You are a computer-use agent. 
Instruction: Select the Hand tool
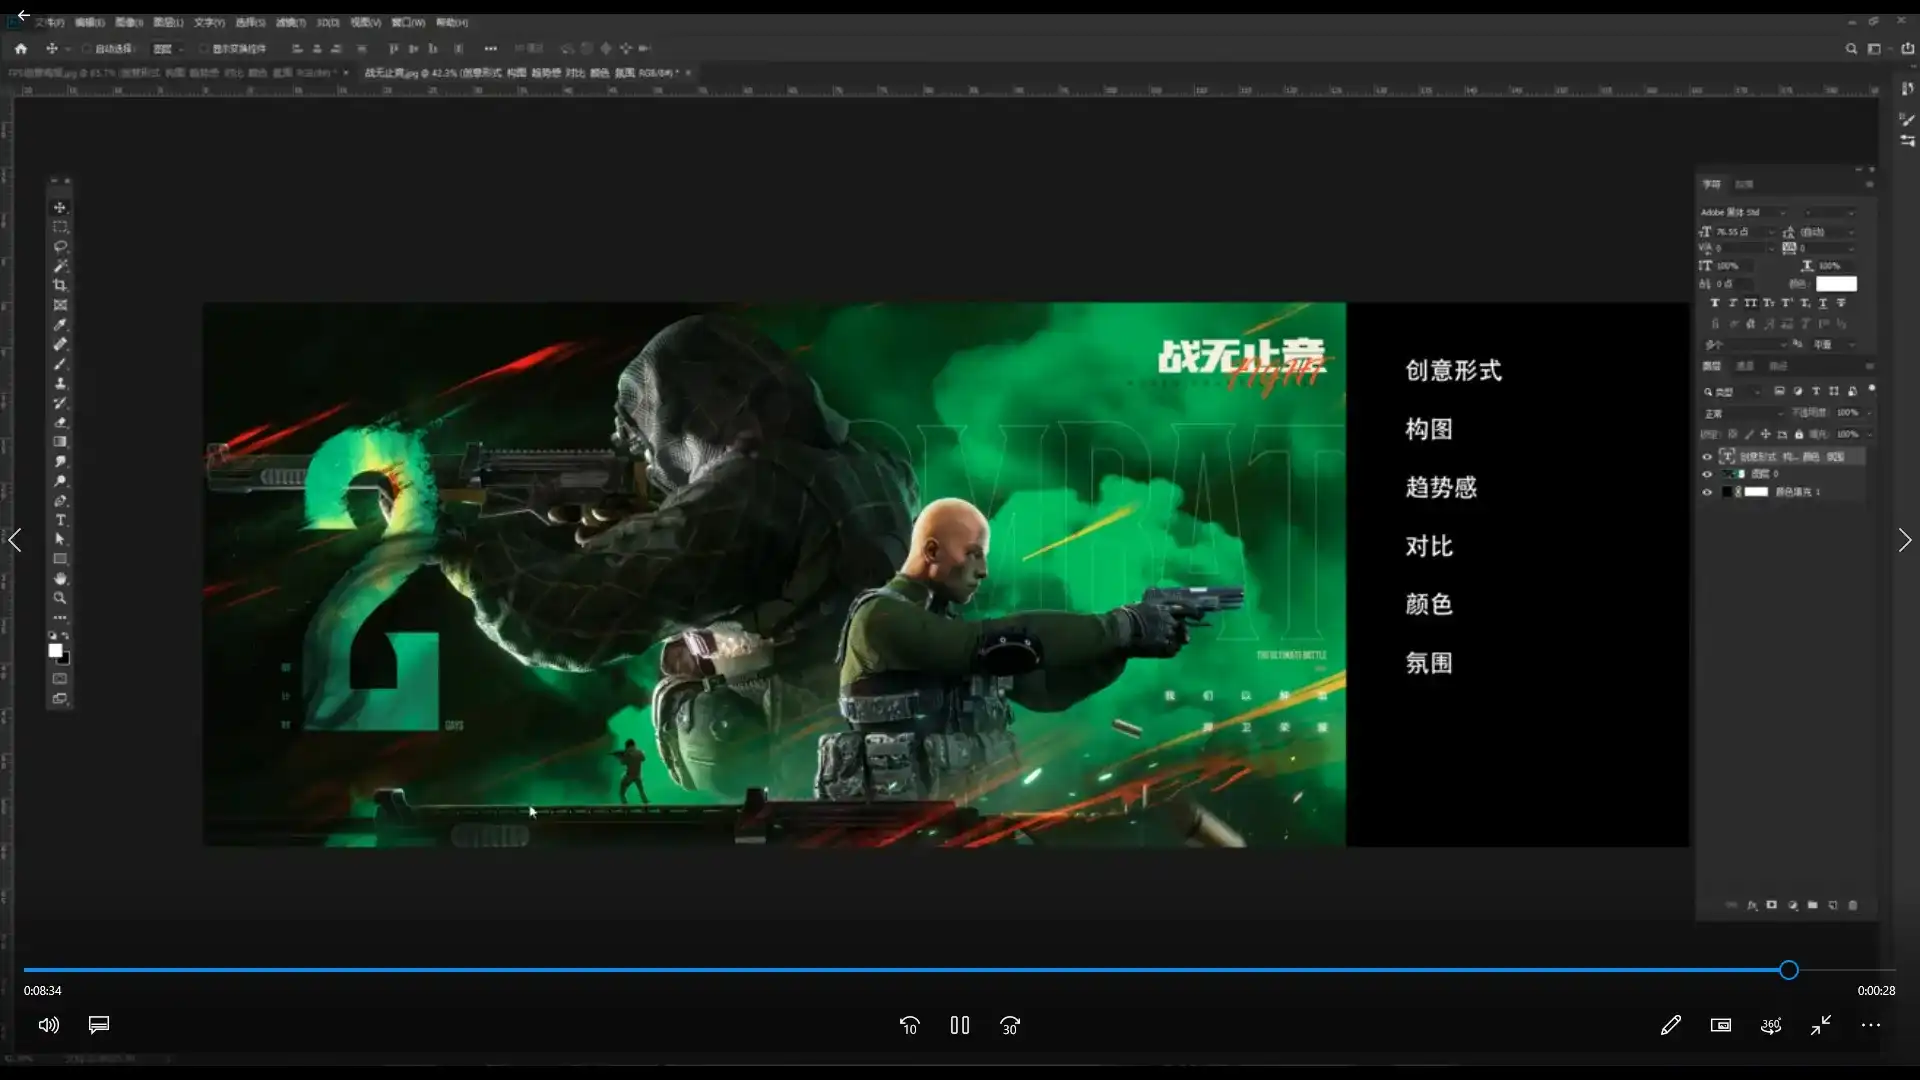[60, 578]
